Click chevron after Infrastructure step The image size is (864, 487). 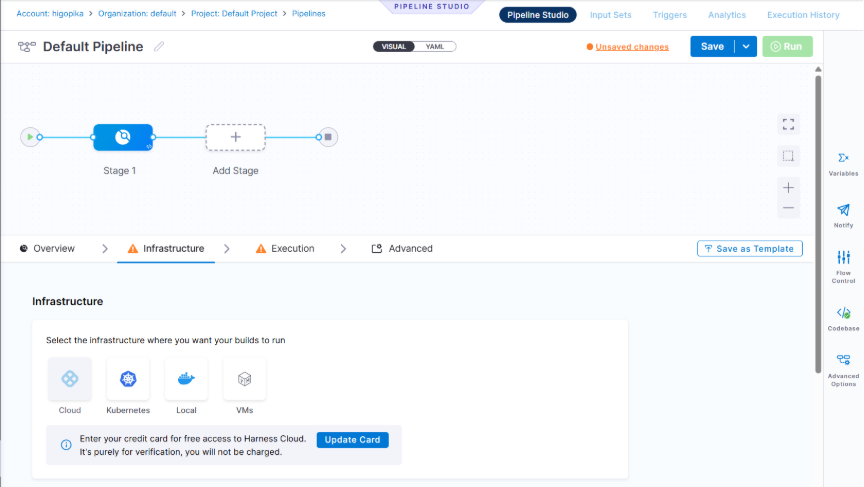click(226, 249)
